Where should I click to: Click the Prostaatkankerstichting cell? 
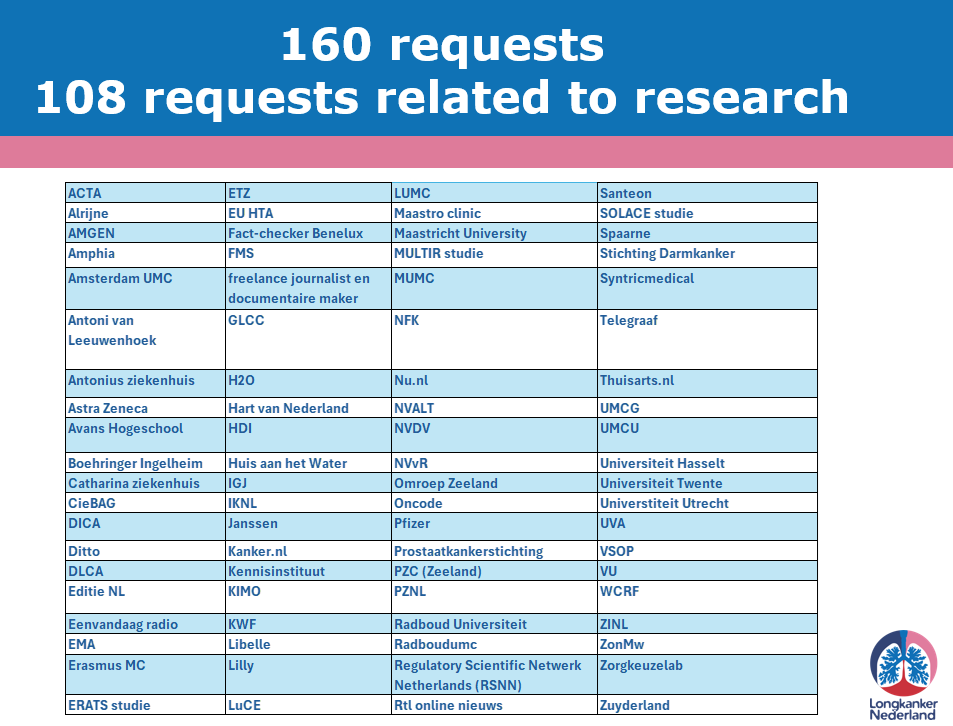coord(494,550)
